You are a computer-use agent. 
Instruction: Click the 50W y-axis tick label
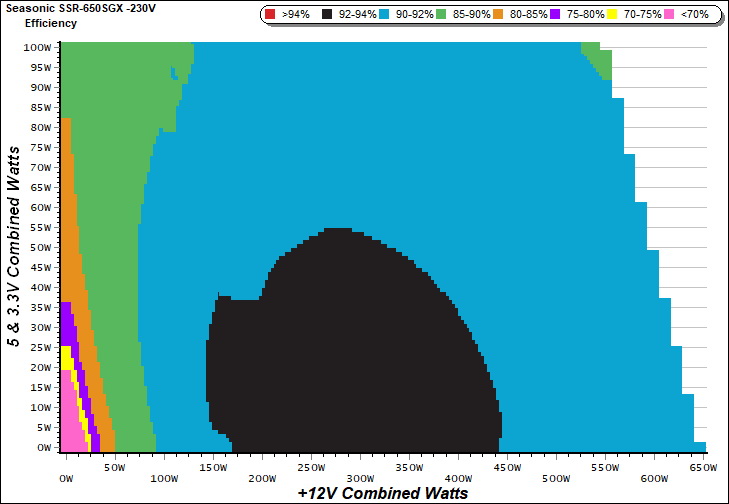40,247
